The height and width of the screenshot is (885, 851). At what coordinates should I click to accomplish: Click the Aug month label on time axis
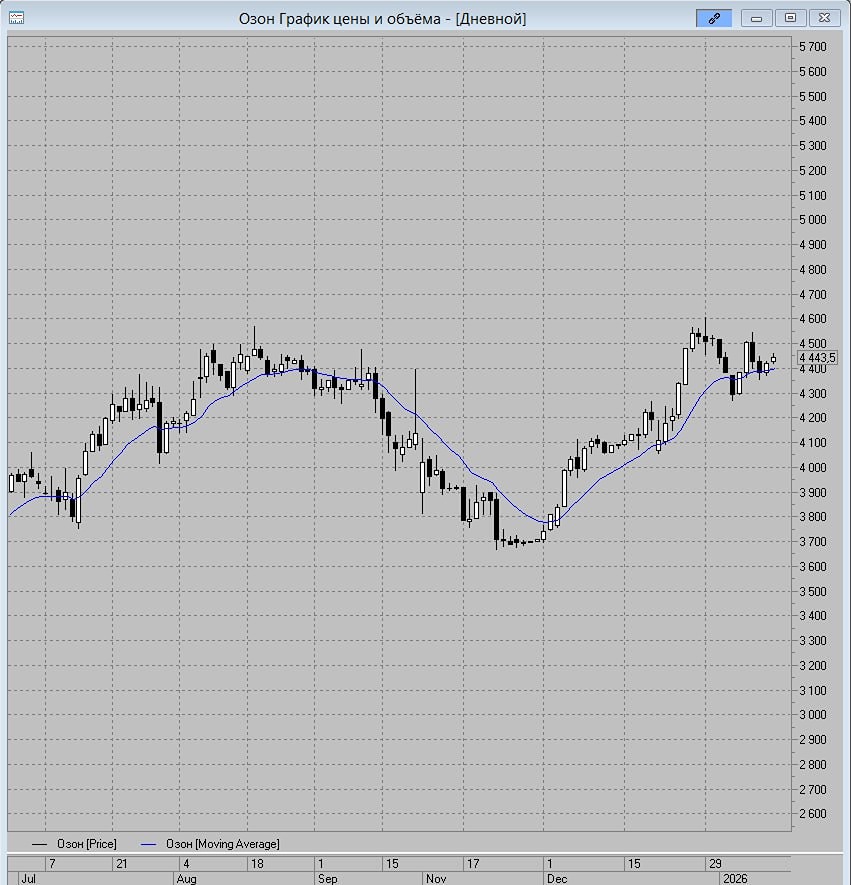point(186,879)
